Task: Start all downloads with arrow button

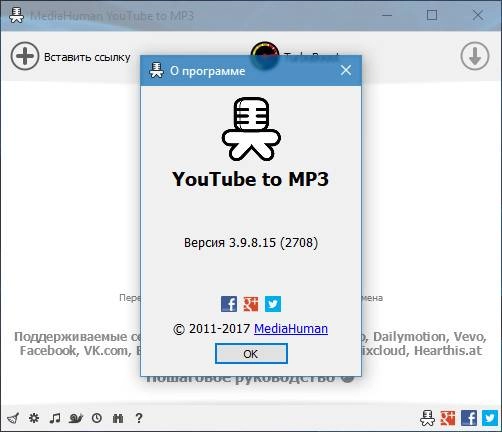Action: click(x=475, y=56)
